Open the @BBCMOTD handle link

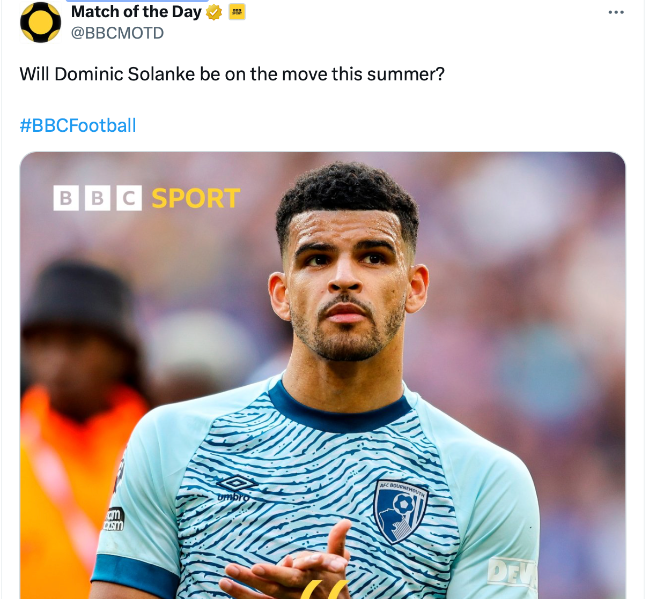click(x=117, y=33)
